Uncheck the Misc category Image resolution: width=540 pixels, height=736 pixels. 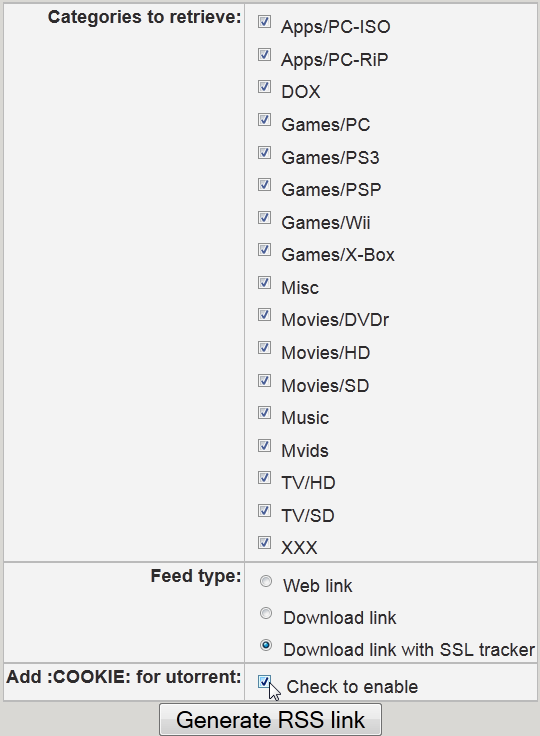click(x=264, y=283)
